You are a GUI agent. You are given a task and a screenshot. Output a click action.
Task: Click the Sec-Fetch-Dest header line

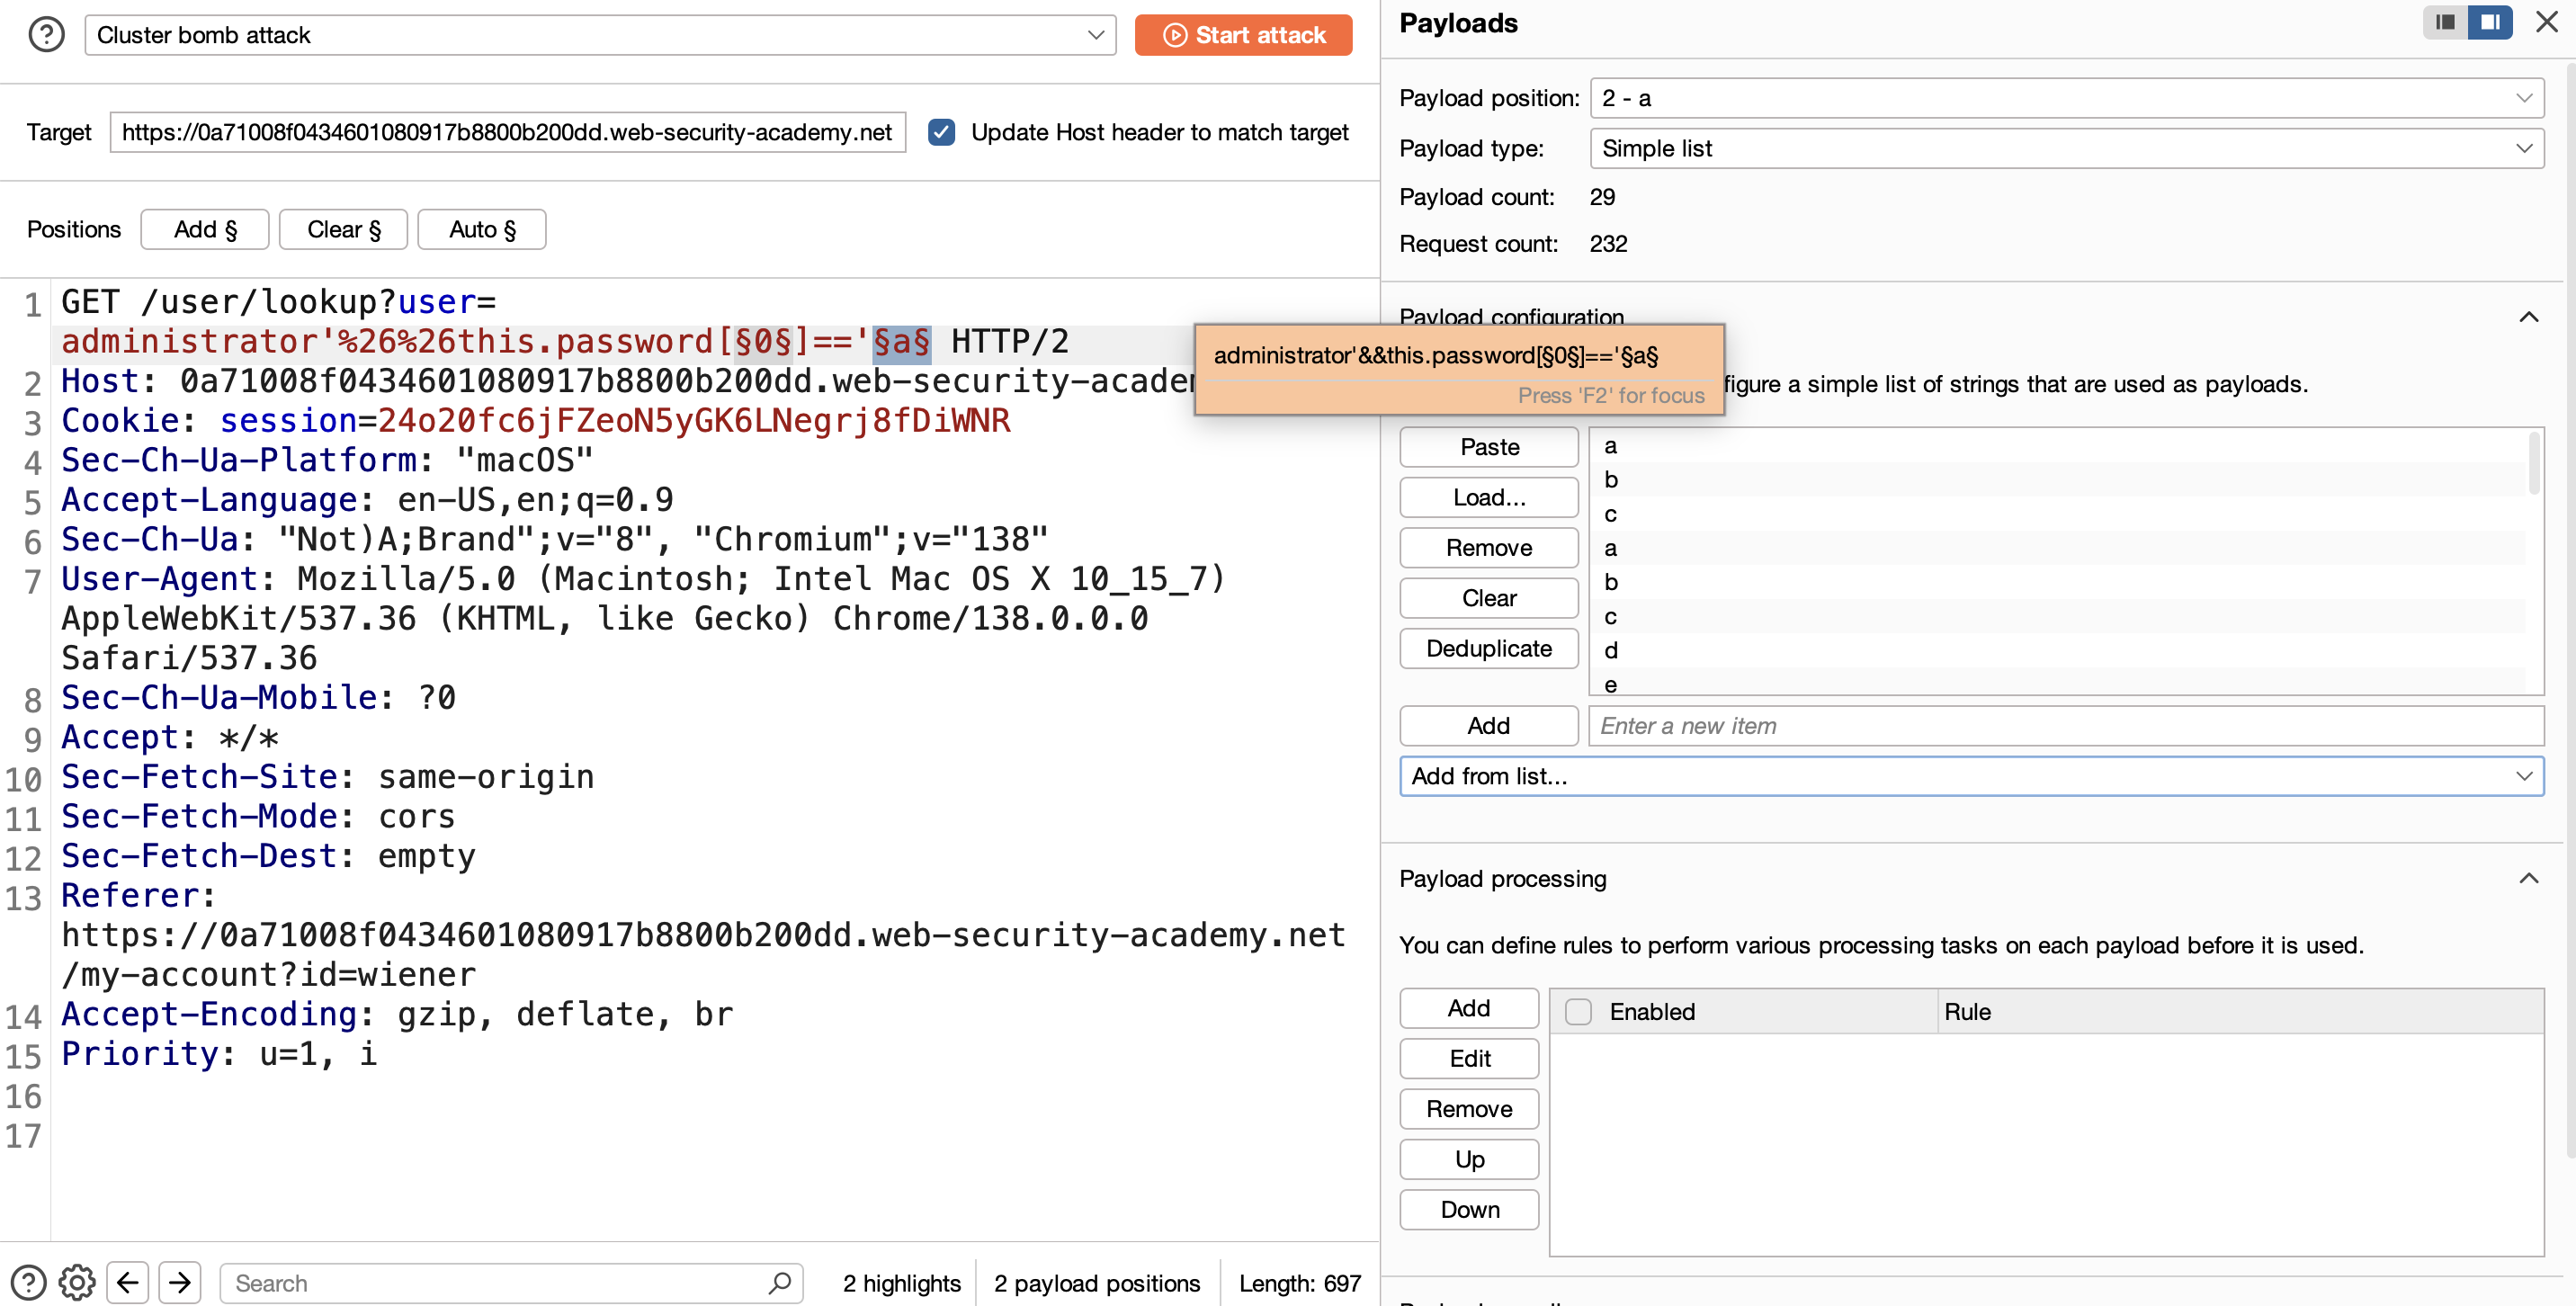pyautogui.click(x=268, y=856)
